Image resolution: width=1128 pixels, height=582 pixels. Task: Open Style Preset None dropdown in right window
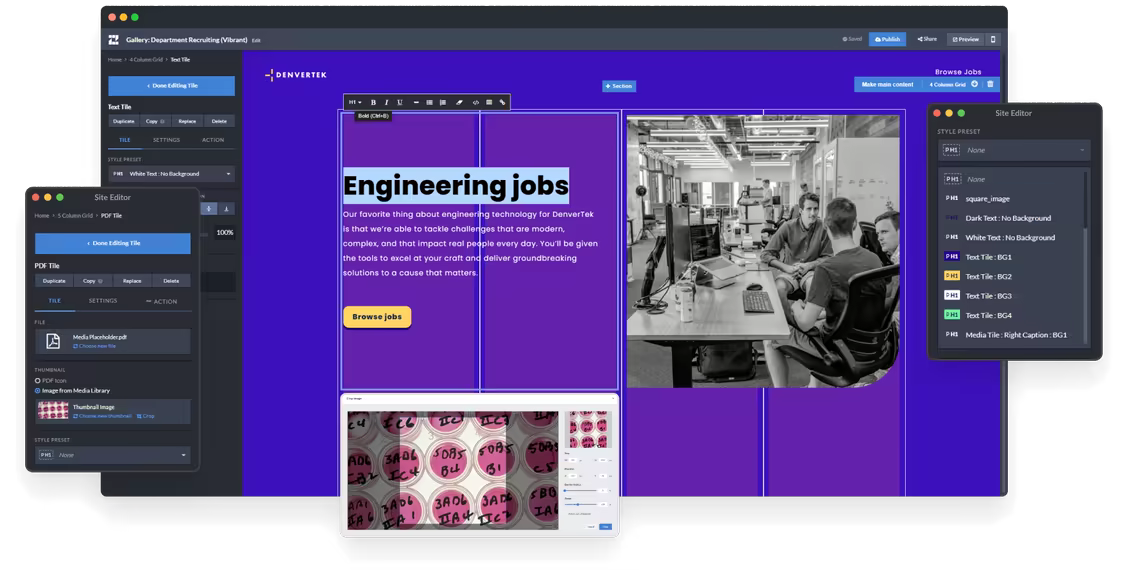(1014, 150)
